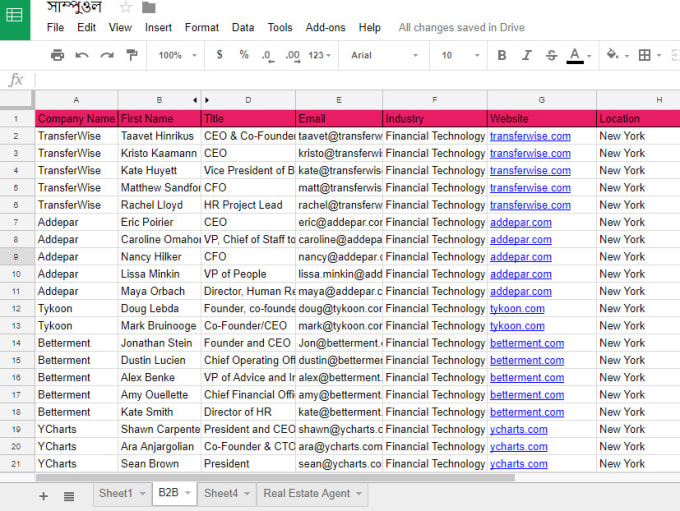Screen dimensions: 680x511
Task: Select cell containing Director of HR
Action: 248,412
